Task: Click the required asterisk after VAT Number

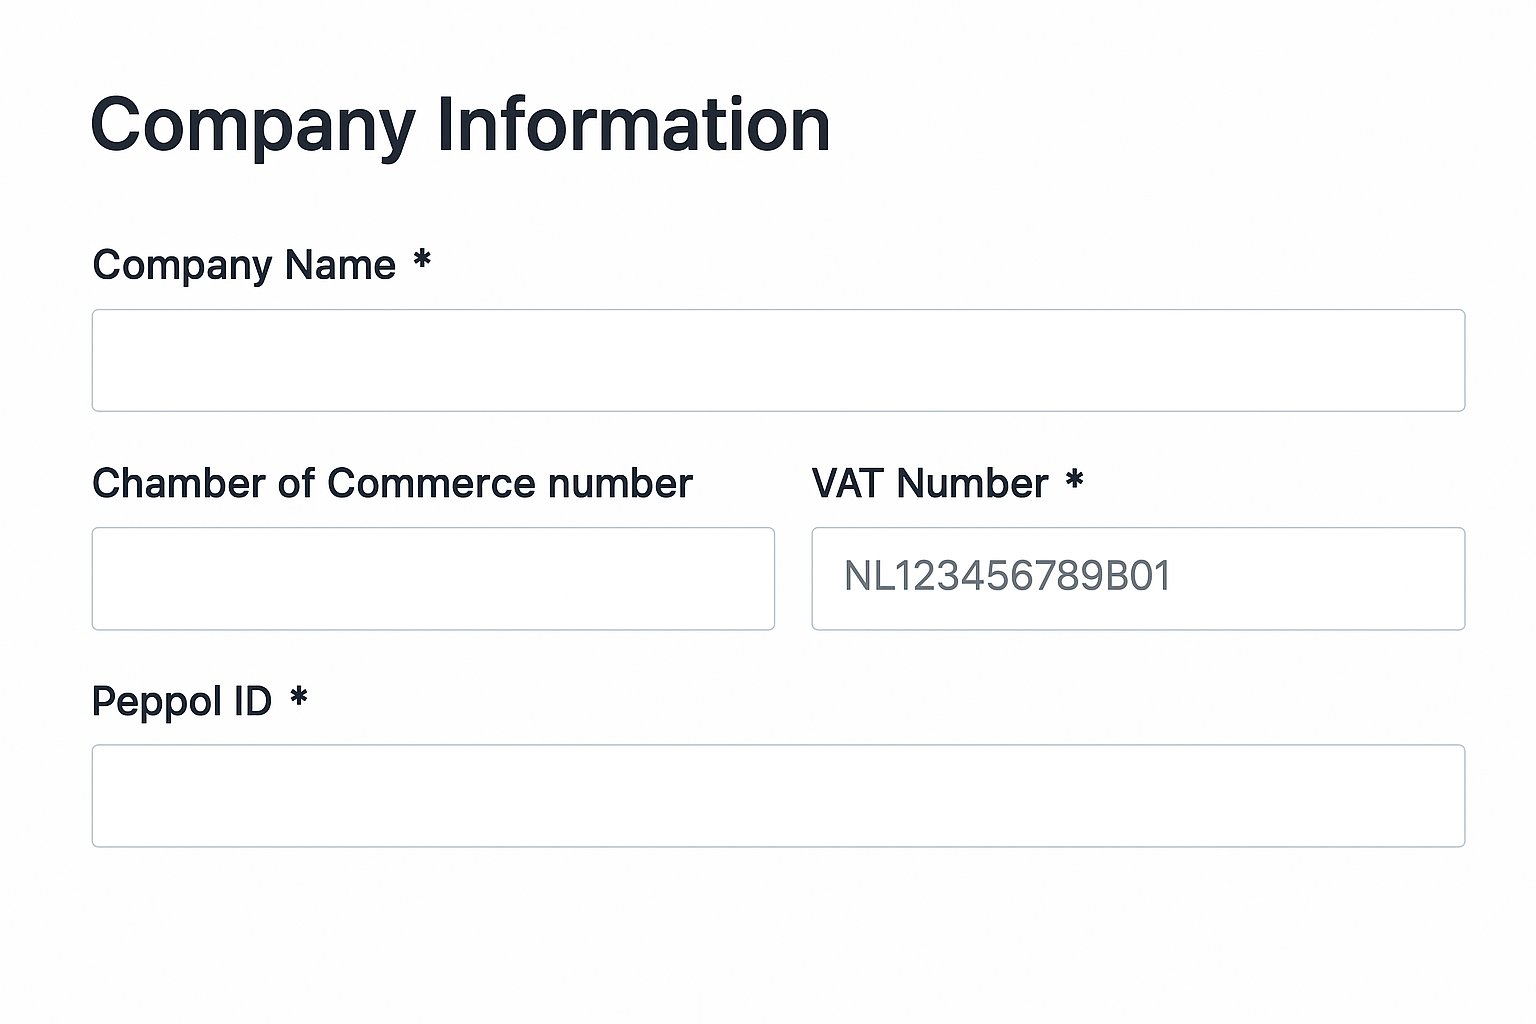Action: click(x=1075, y=480)
